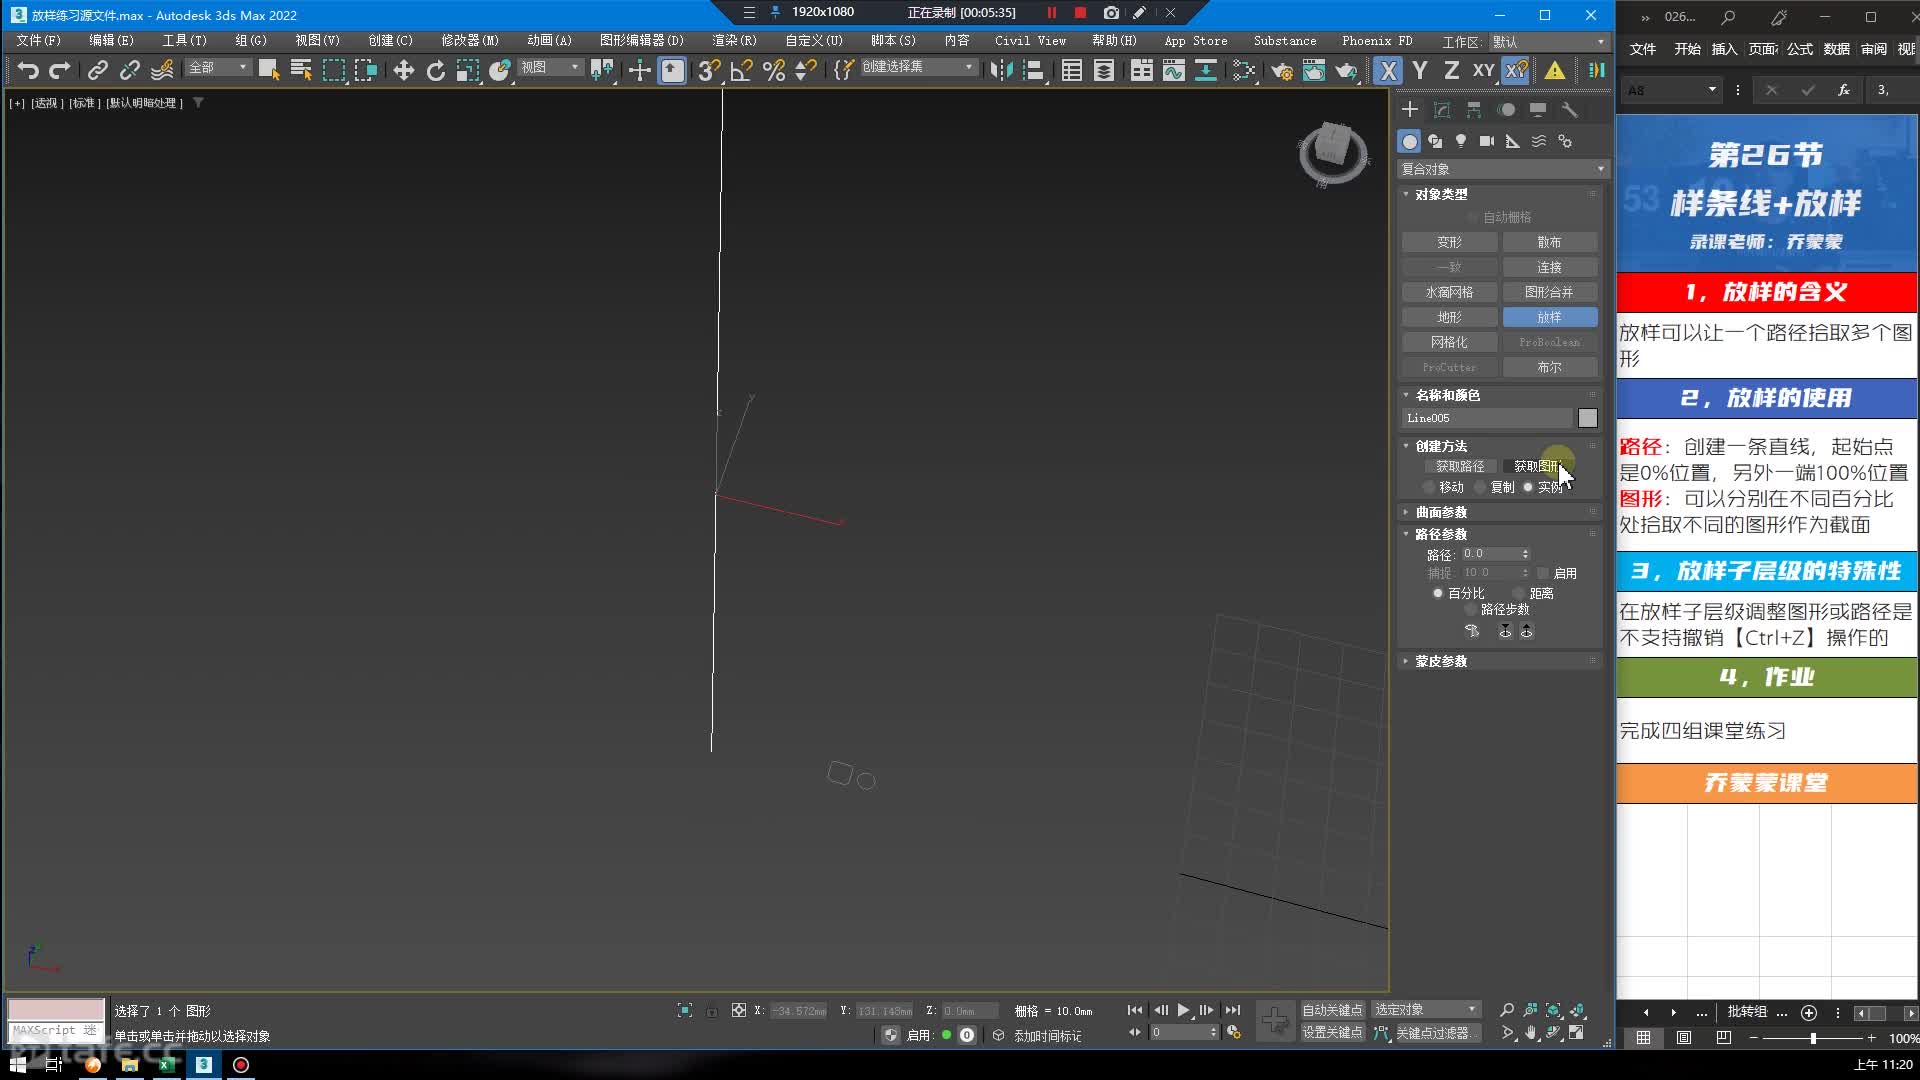Click the 放样 (Loft) object type button
This screenshot has width=1920, height=1080.
(1549, 317)
